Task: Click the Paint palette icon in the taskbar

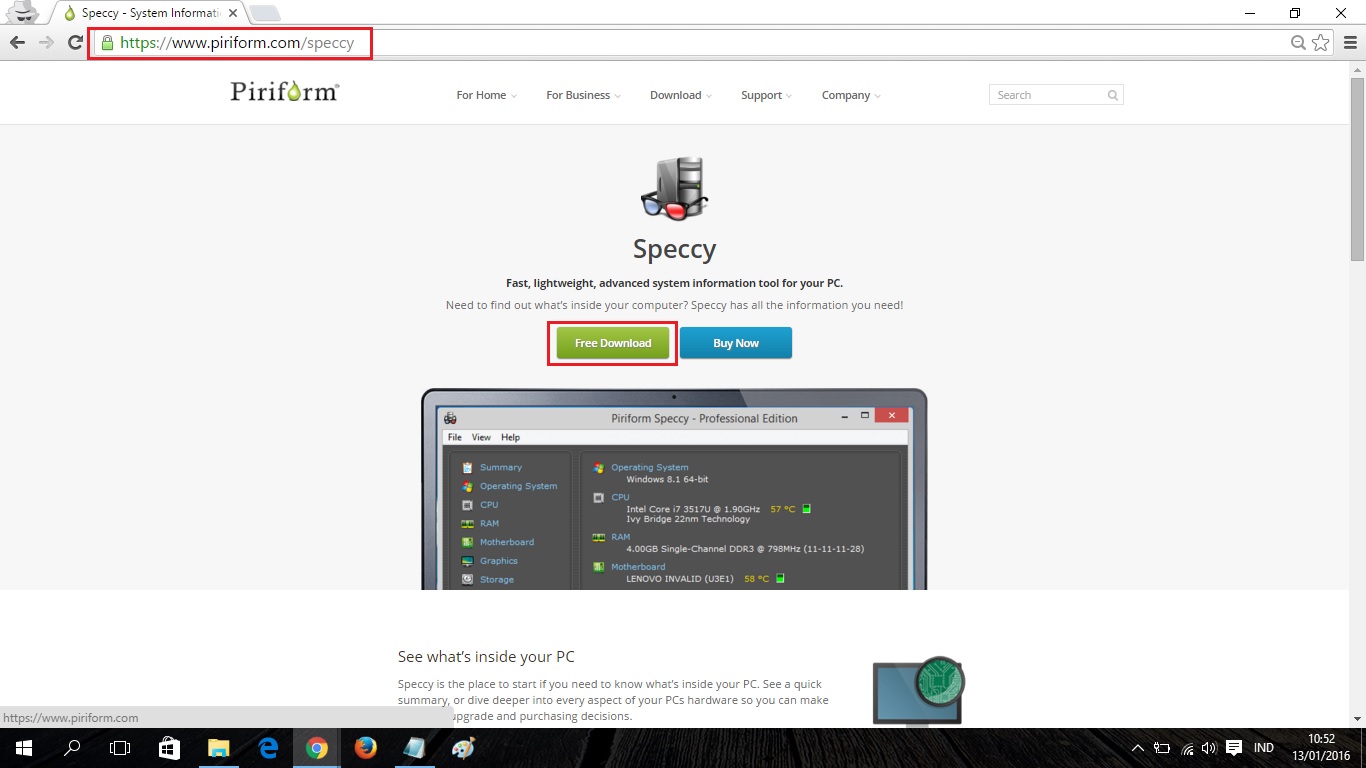Action: (x=463, y=748)
